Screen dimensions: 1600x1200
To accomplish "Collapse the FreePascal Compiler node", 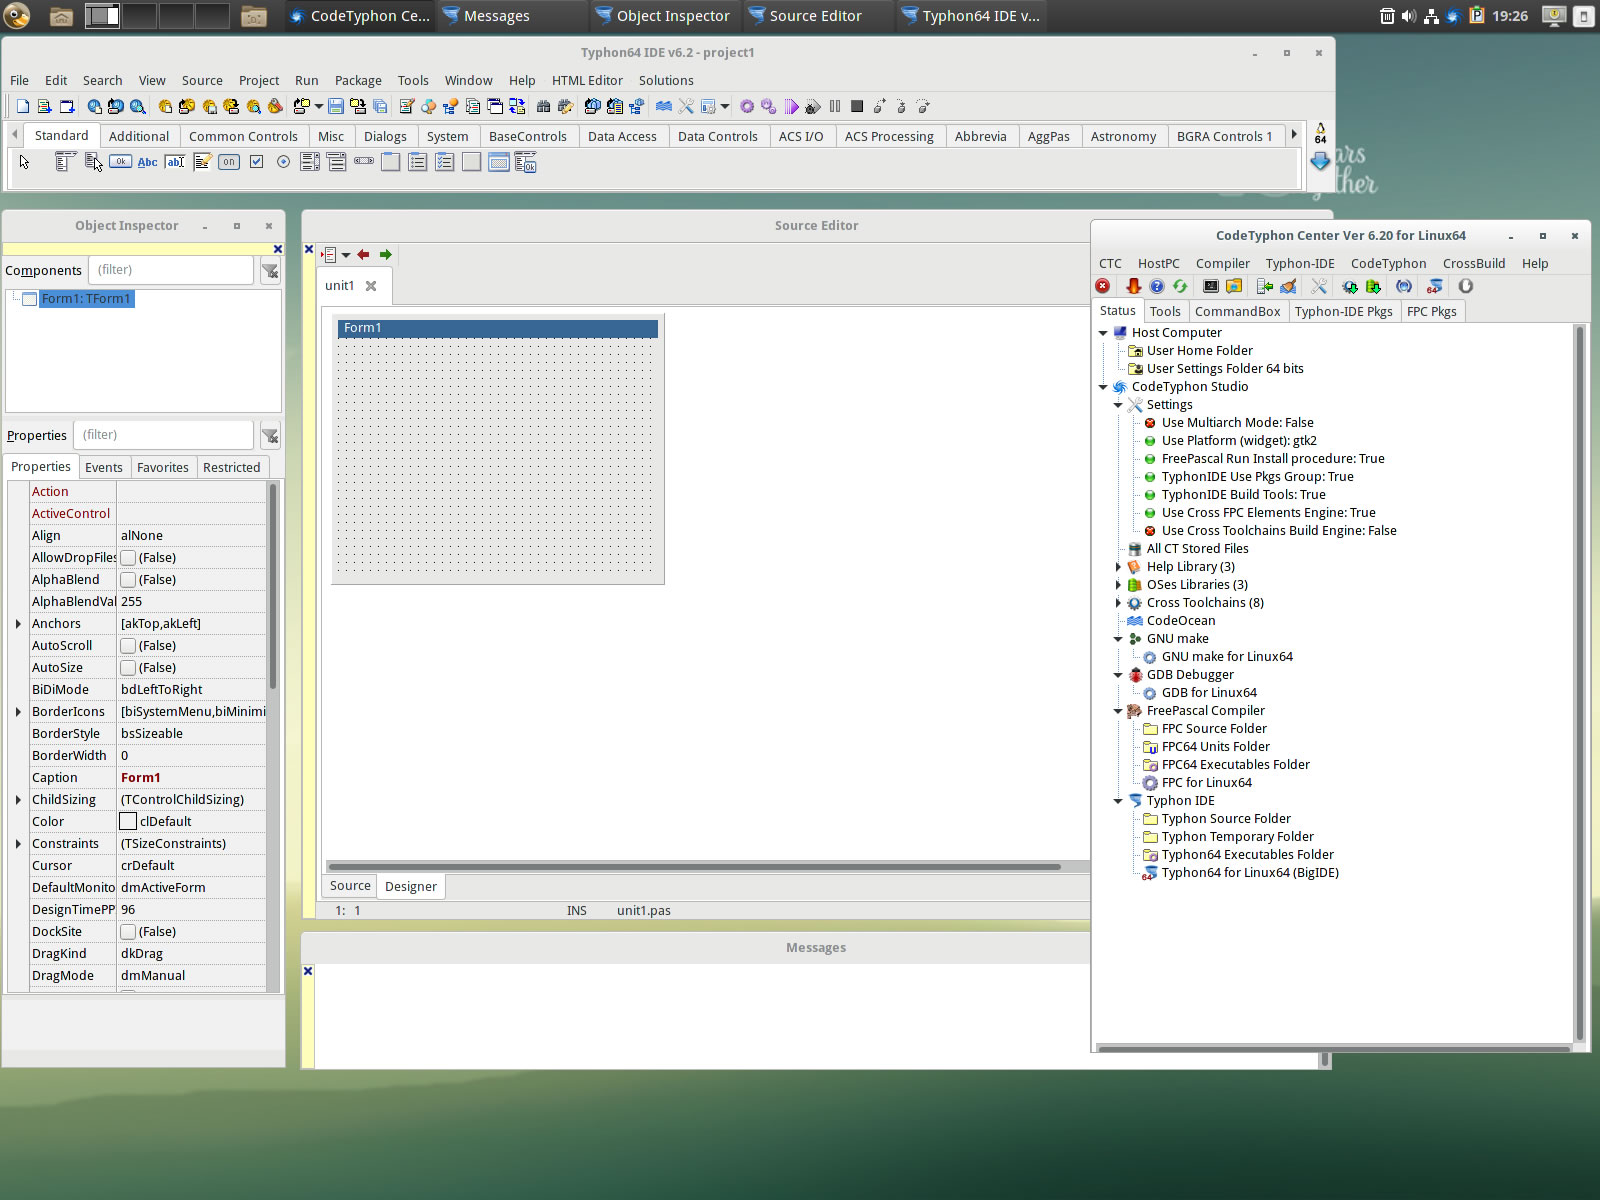I will click(x=1118, y=711).
